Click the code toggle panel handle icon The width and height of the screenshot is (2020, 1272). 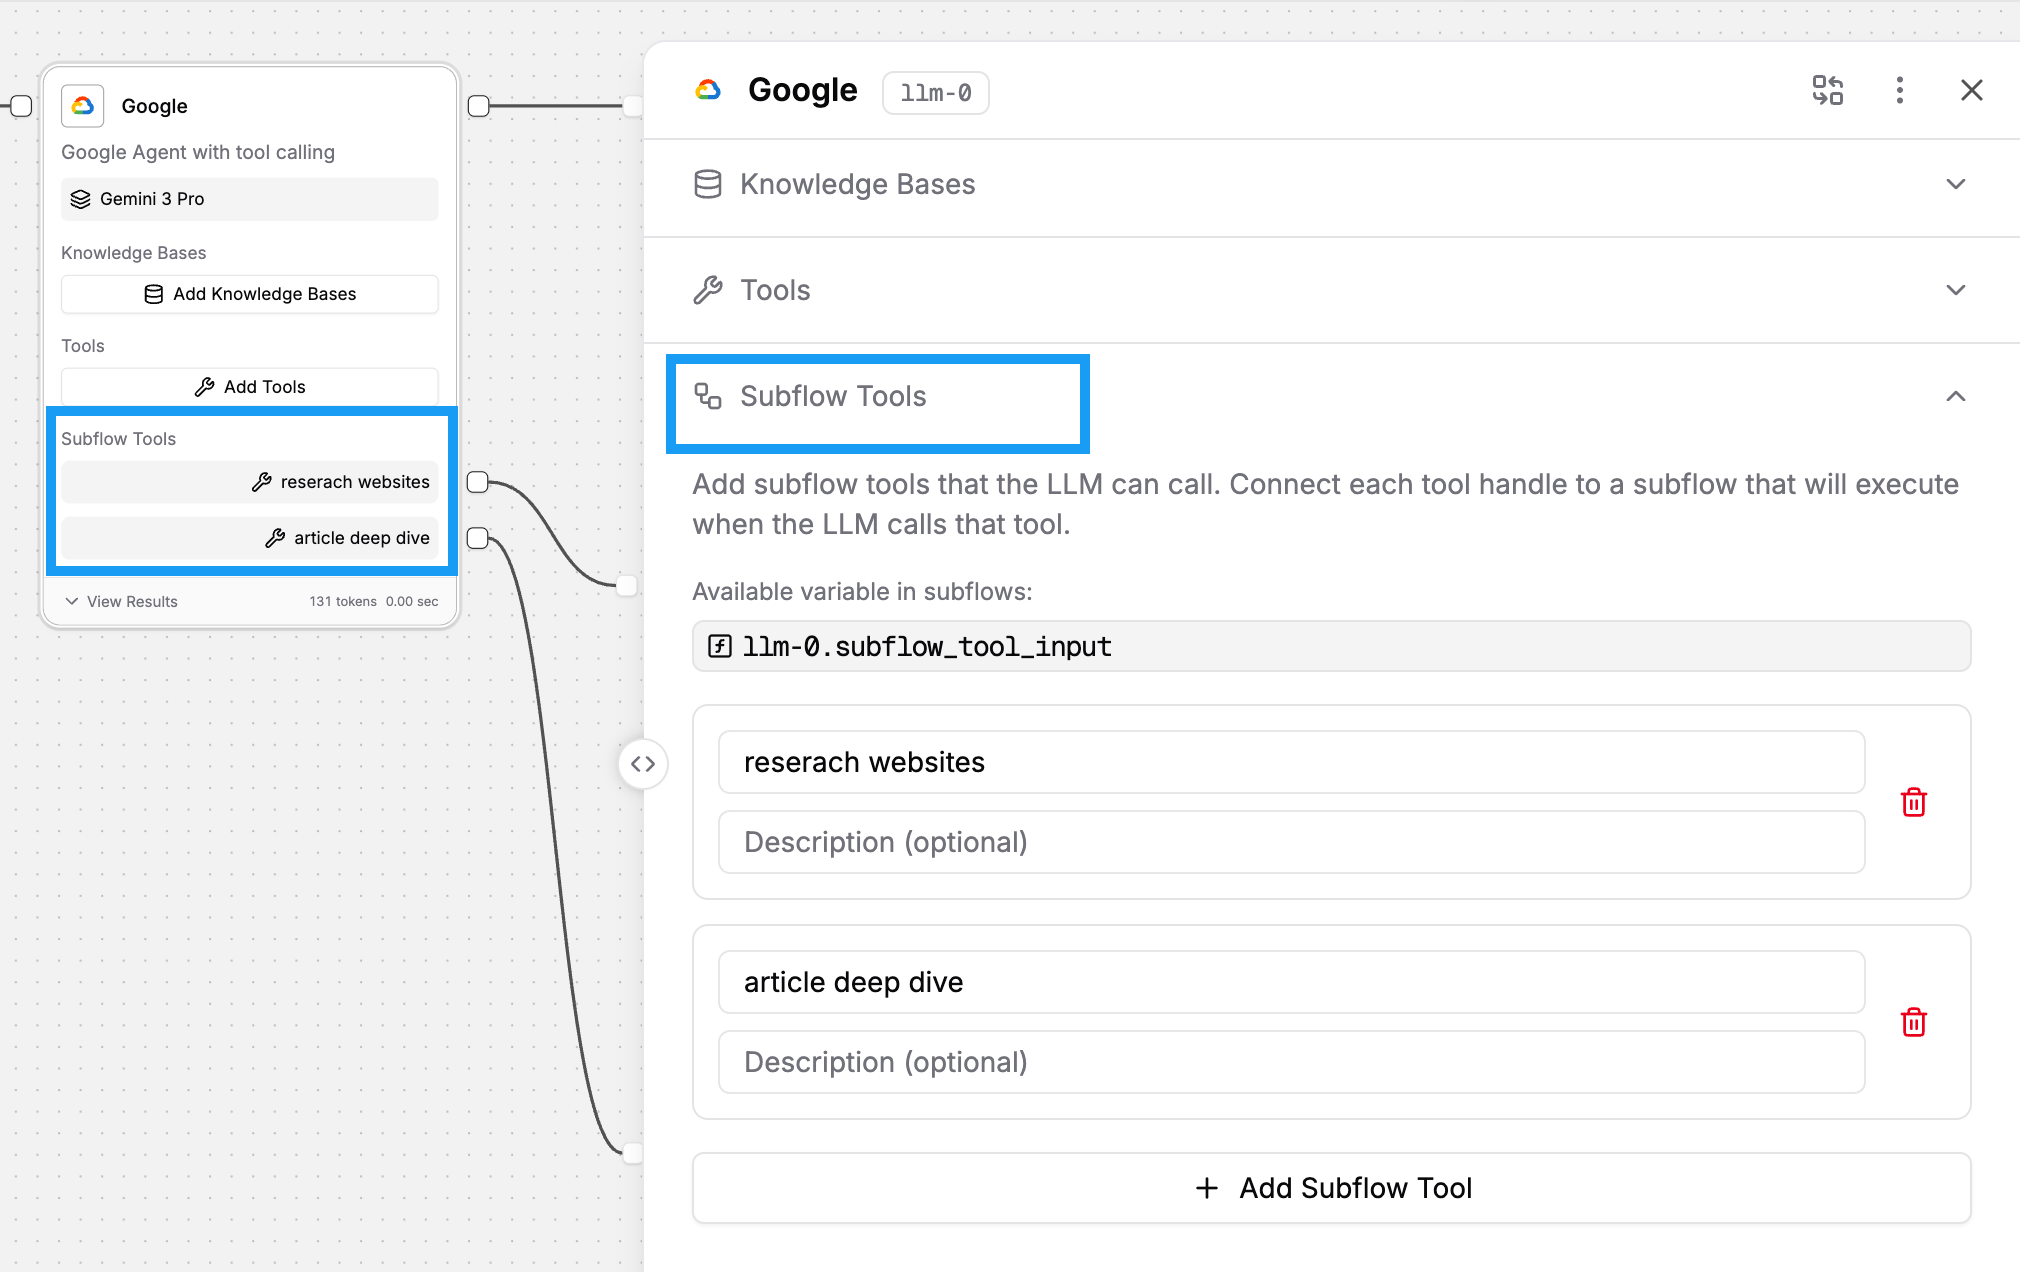[x=643, y=764]
